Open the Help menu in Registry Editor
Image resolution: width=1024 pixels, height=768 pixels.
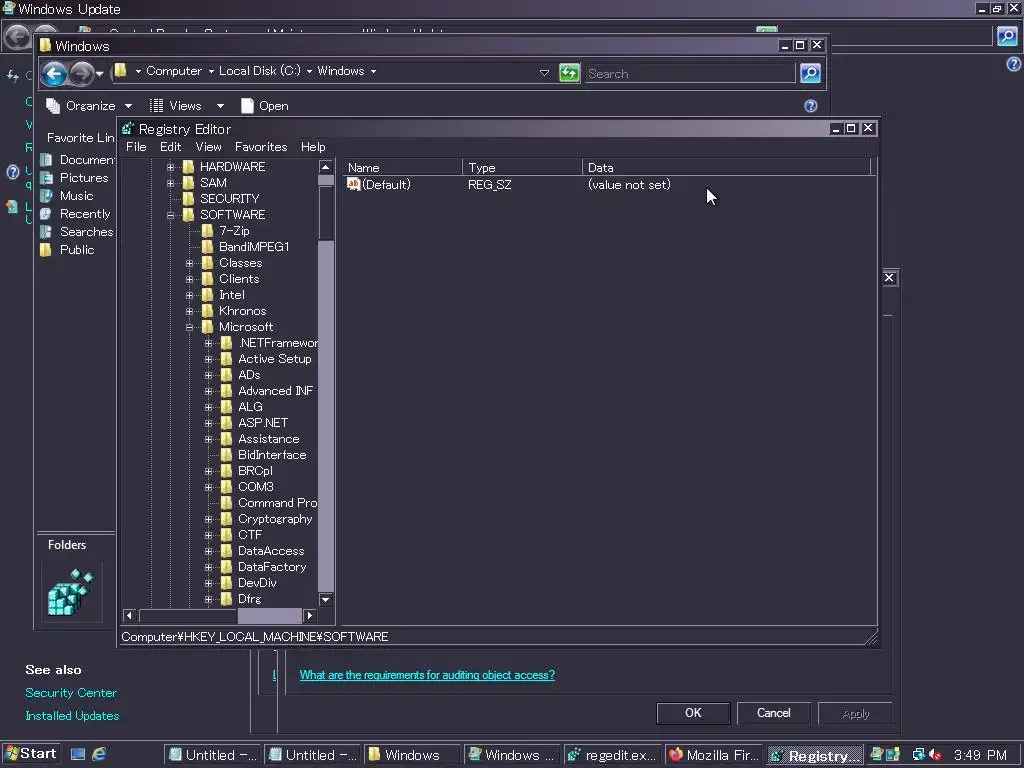[x=313, y=147]
